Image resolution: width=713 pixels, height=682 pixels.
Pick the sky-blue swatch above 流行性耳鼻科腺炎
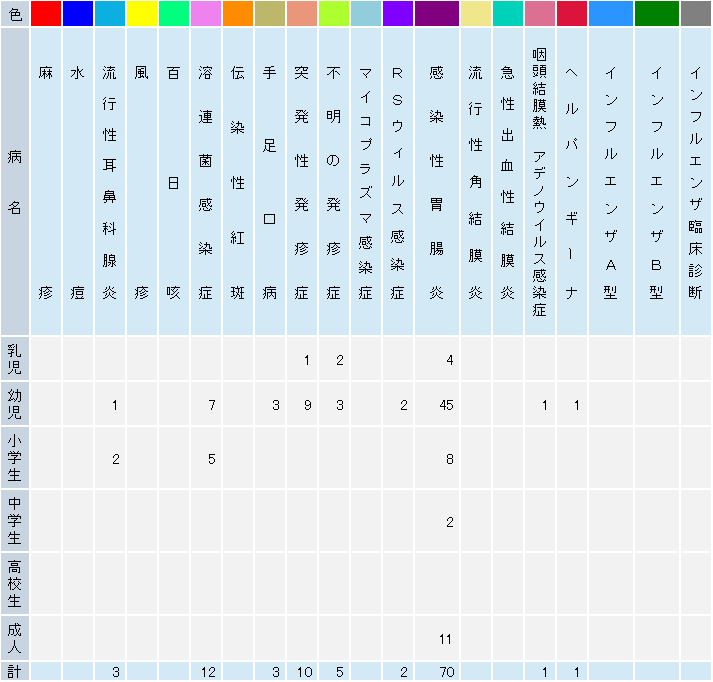[110, 14]
